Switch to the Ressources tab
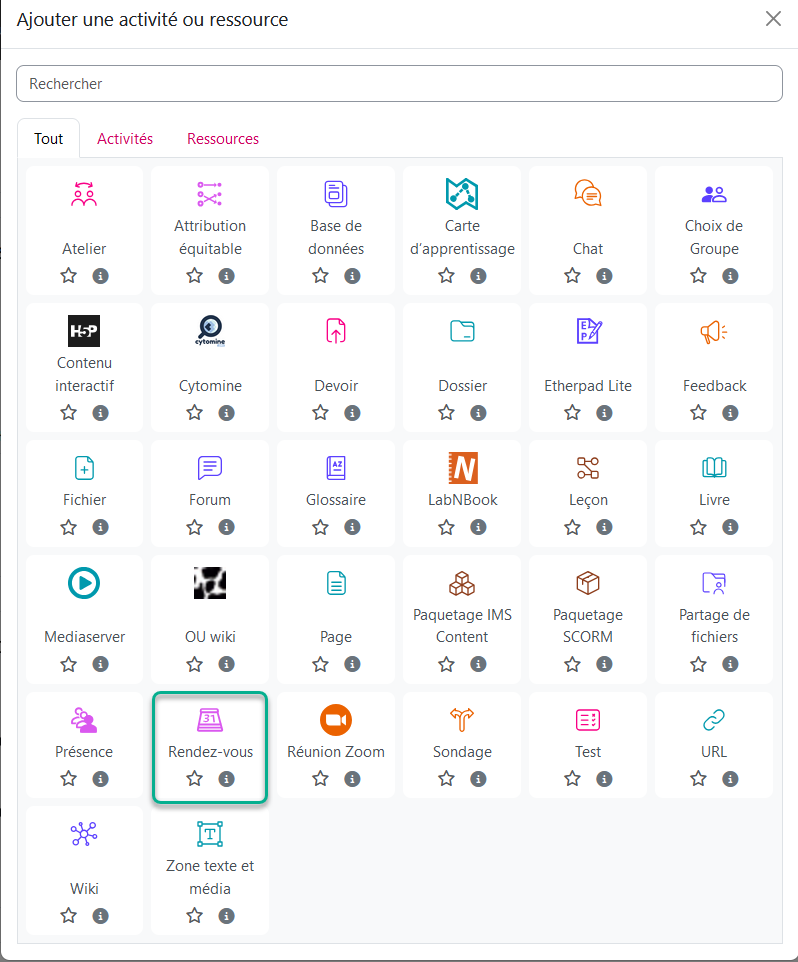 click(223, 139)
